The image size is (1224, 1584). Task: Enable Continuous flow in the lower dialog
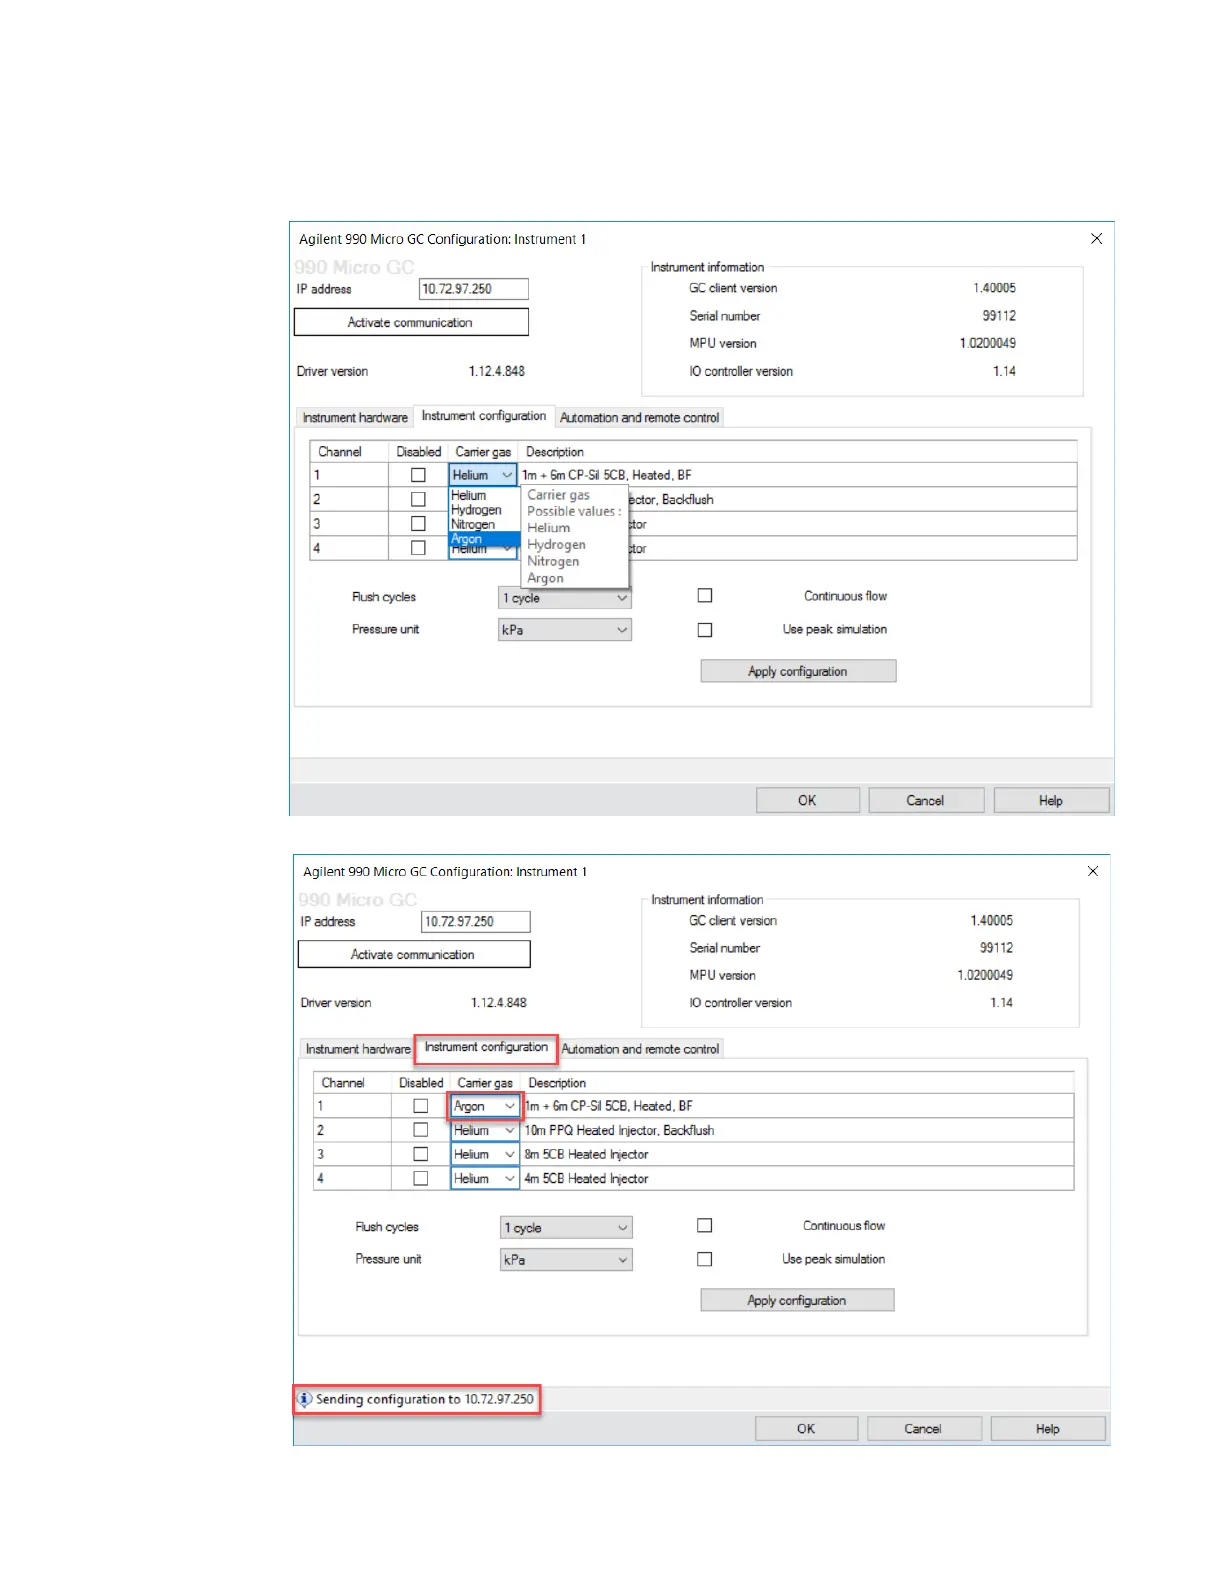705,1226
